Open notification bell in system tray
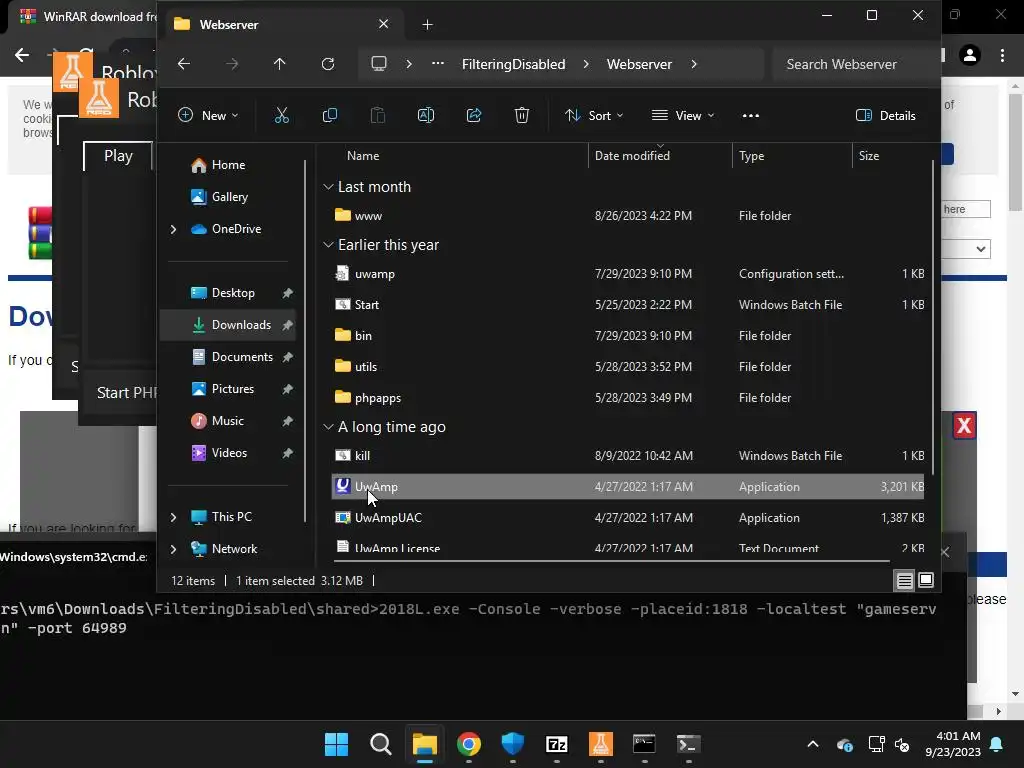This screenshot has width=1024, height=768. [x=997, y=744]
